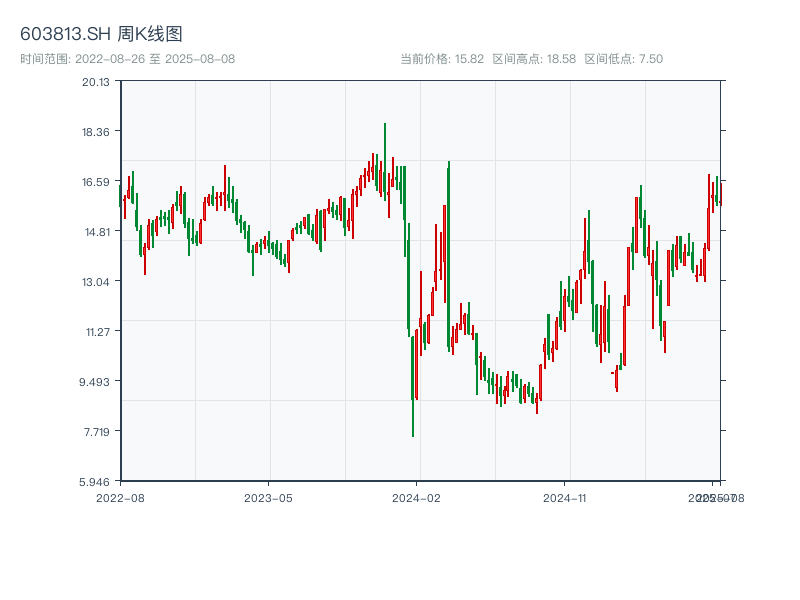Select the 2024-02 date axis label
Screen dimensions: 800x600
click(x=417, y=497)
